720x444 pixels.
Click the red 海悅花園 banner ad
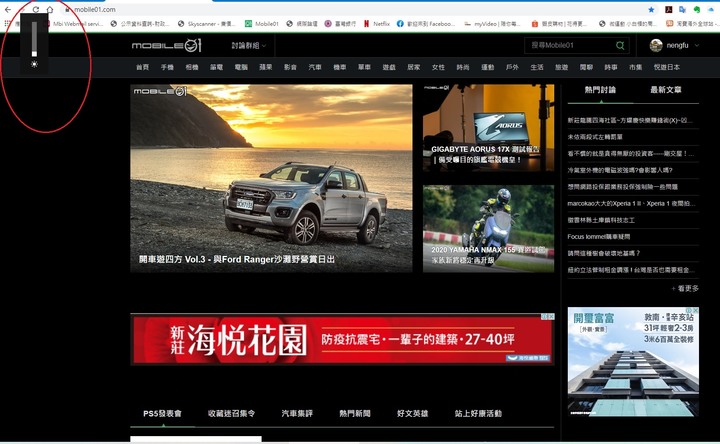click(342, 340)
